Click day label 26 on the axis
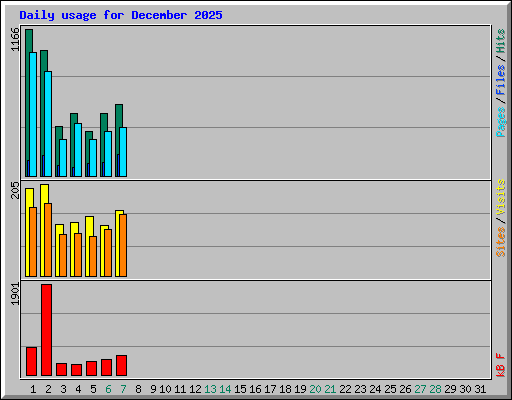Image resolution: width=512 pixels, height=400 pixels. coord(405,389)
